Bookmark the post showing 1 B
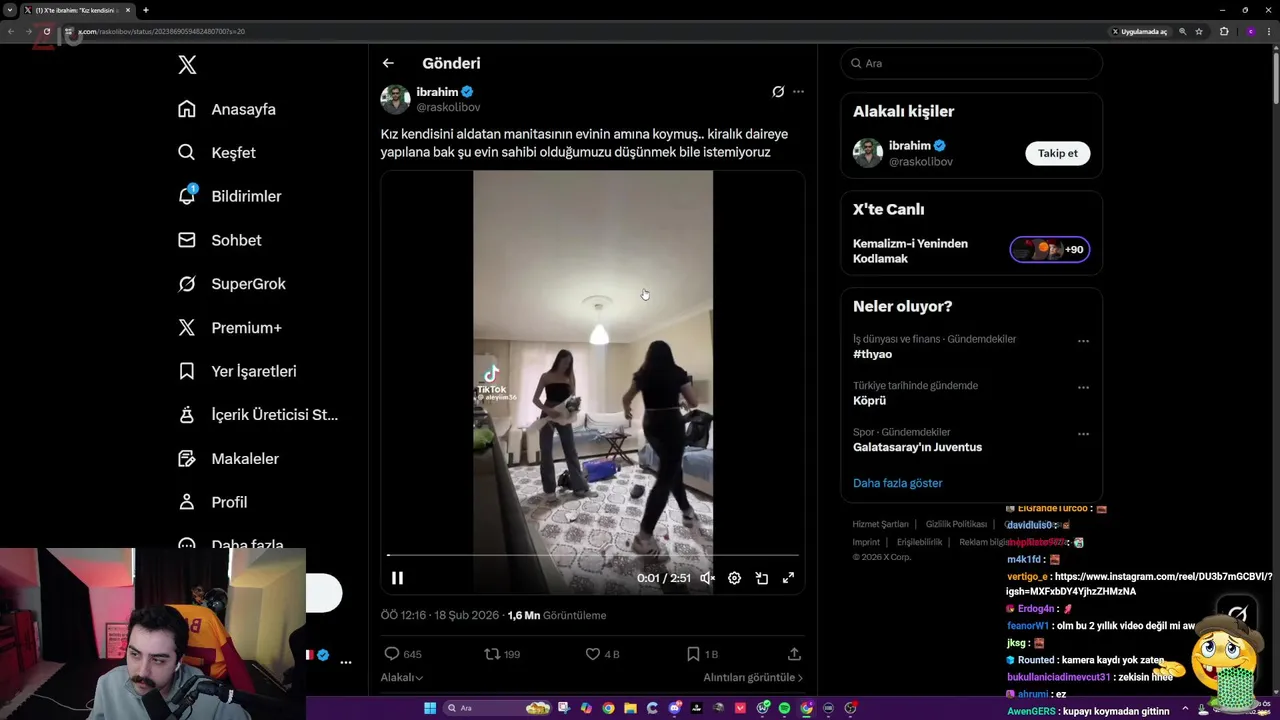Image resolution: width=1280 pixels, height=720 pixels. [702, 654]
